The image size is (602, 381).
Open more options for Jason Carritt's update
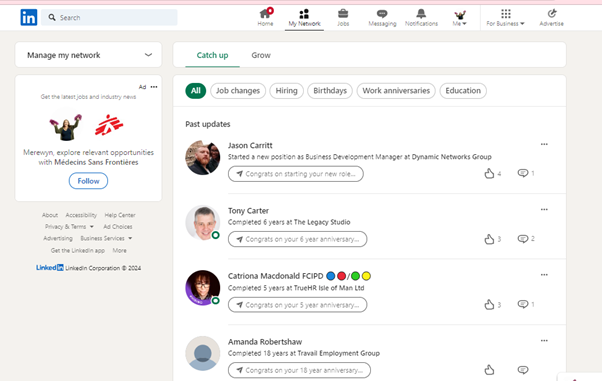pyautogui.click(x=544, y=144)
